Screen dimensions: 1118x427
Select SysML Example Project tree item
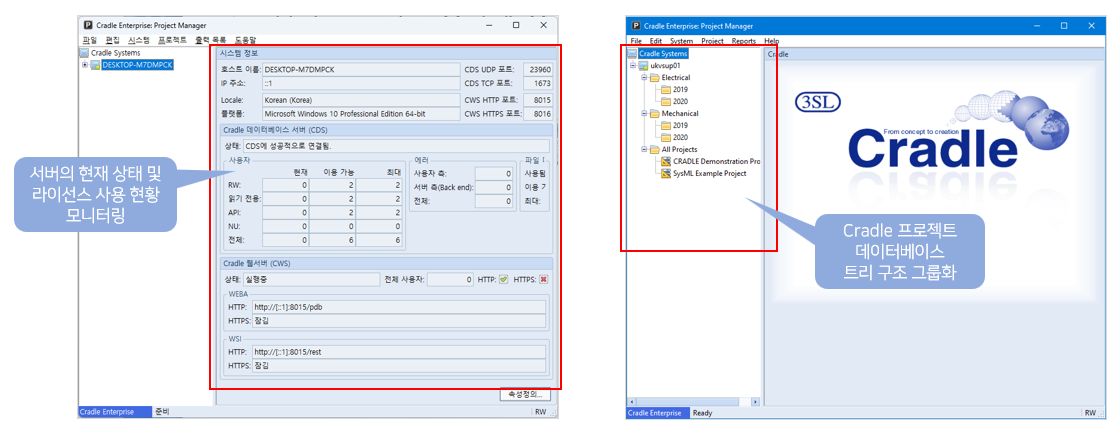tap(709, 173)
